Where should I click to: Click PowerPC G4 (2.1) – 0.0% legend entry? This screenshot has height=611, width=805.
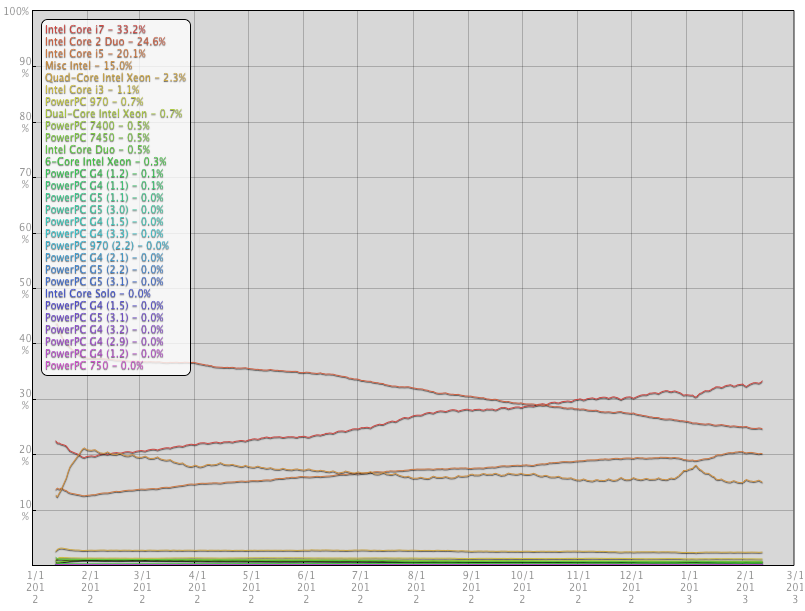pos(104,258)
